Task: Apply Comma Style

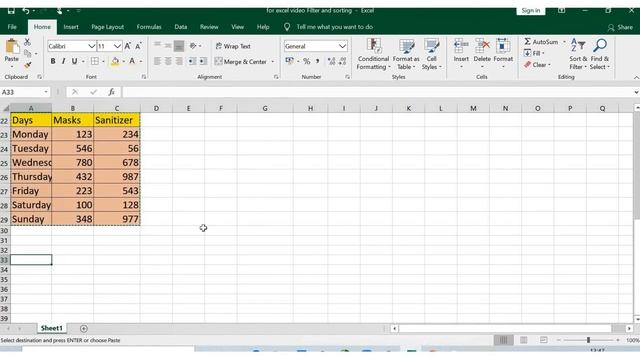Action: click(x=318, y=61)
